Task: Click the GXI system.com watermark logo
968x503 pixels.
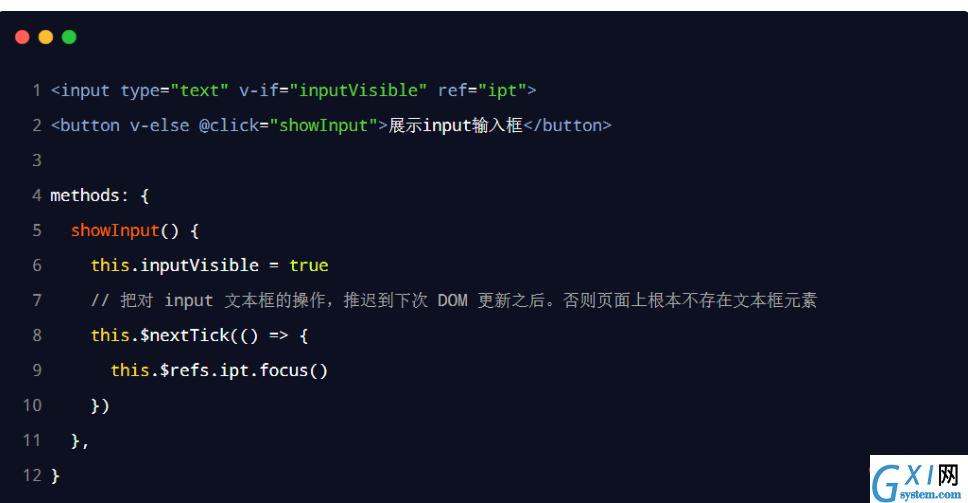Action: click(x=918, y=480)
